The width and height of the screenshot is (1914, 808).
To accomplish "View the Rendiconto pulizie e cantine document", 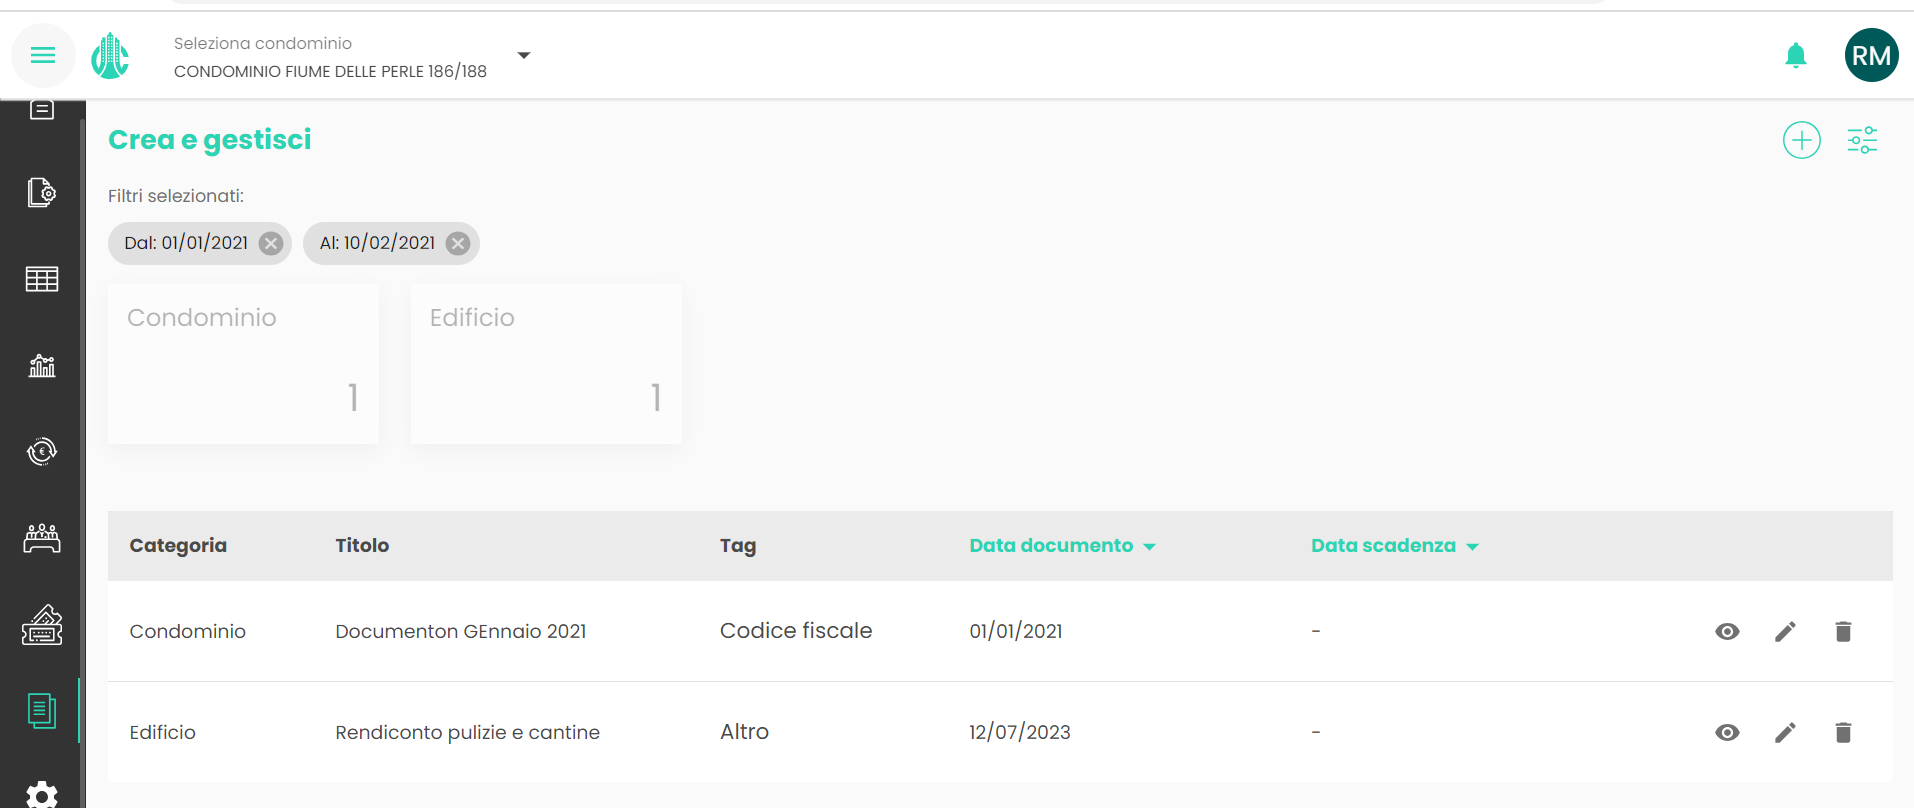I will pyautogui.click(x=1727, y=732).
